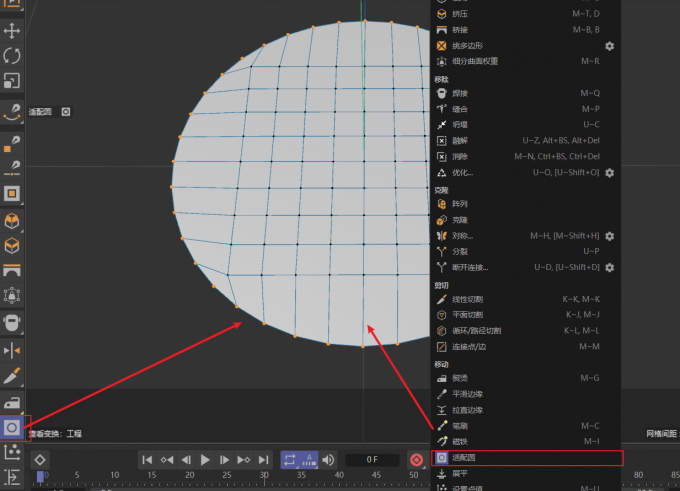Viewport: 680px width, 491px height.
Task: Toggle the red record keyframe button
Action: 416,460
